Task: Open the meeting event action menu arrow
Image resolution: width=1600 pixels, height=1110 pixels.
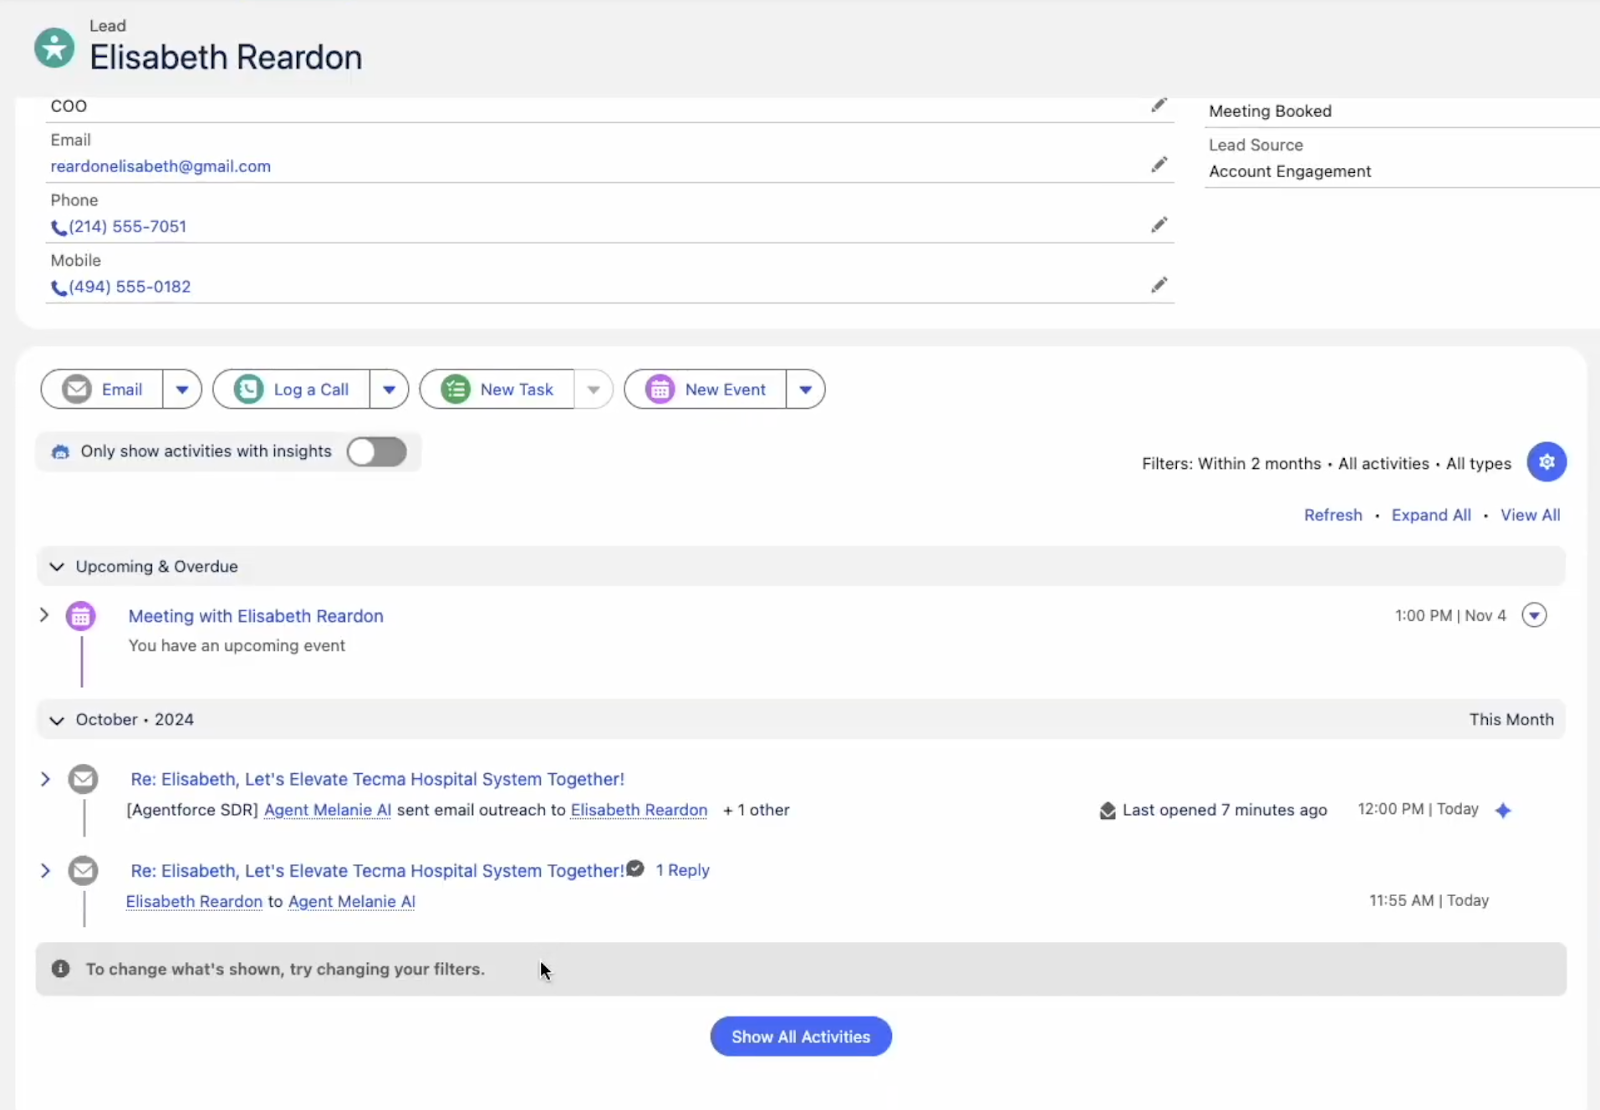Action: point(1534,615)
